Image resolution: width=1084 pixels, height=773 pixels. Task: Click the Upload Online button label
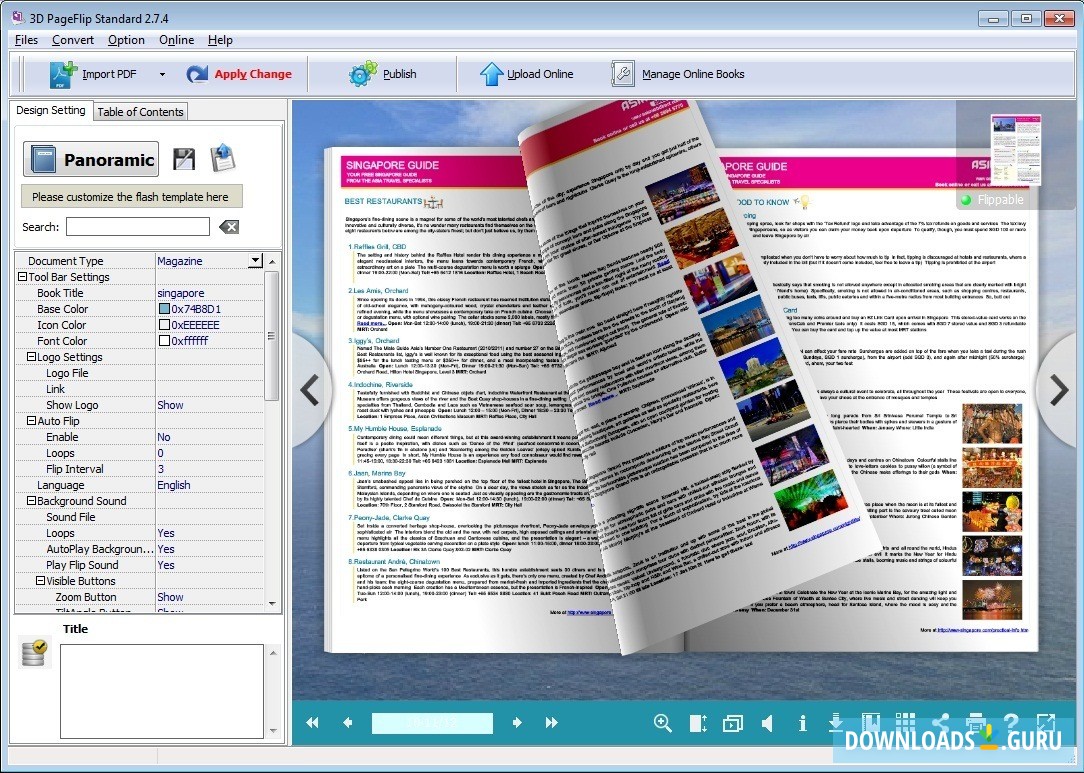point(540,74)
